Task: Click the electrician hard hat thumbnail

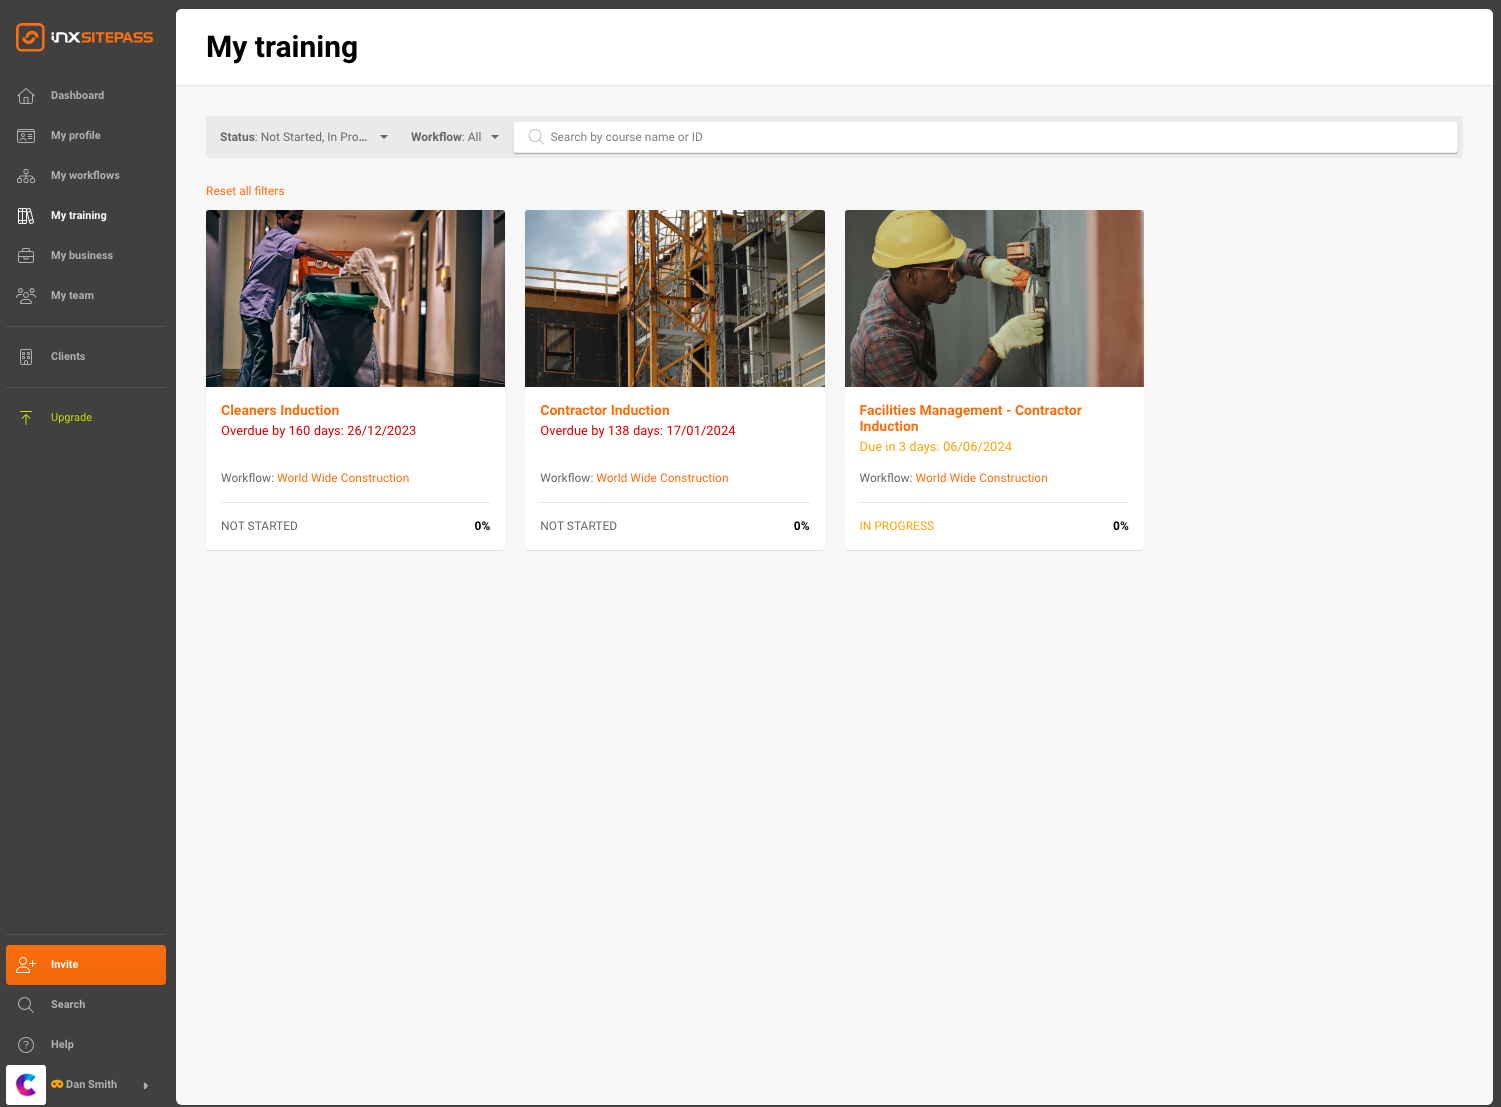Action: [994, 298]
